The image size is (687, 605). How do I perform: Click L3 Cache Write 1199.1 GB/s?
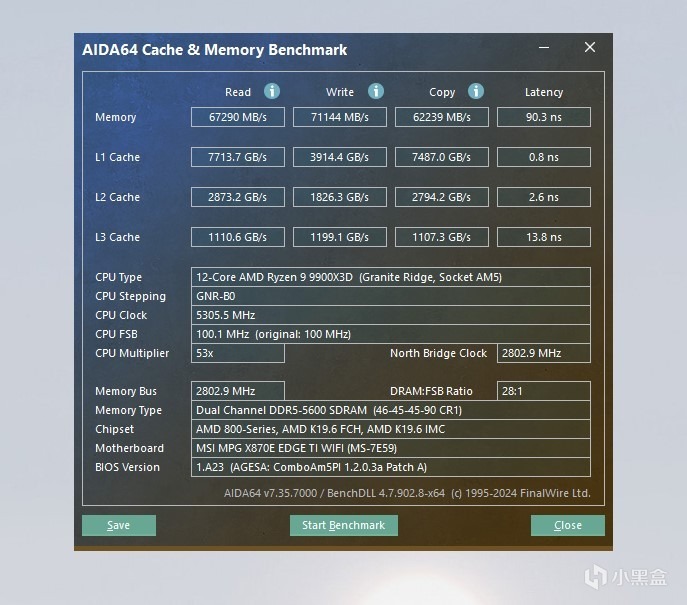pyautogui.click(x=340, y=237)
